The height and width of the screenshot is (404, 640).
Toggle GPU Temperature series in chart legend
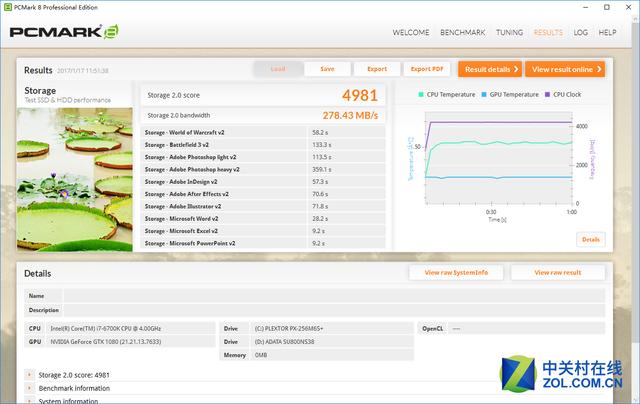pyautogui.click(x=485, y=95)
